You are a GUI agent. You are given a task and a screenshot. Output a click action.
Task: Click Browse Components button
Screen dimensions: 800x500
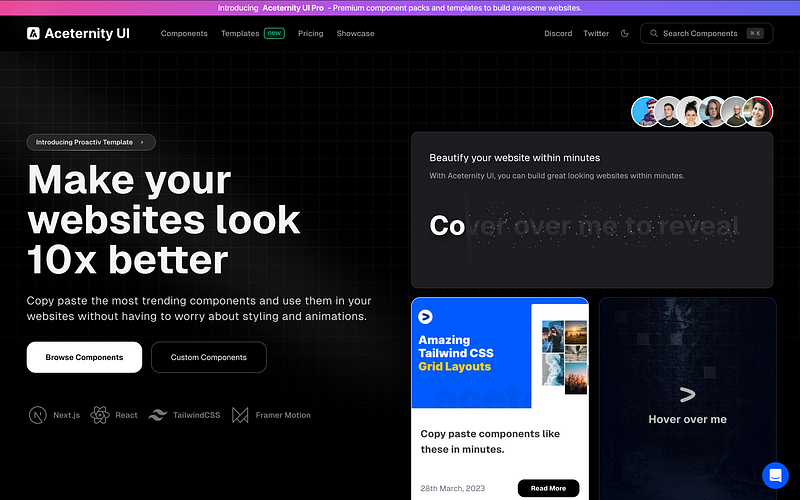84,357
